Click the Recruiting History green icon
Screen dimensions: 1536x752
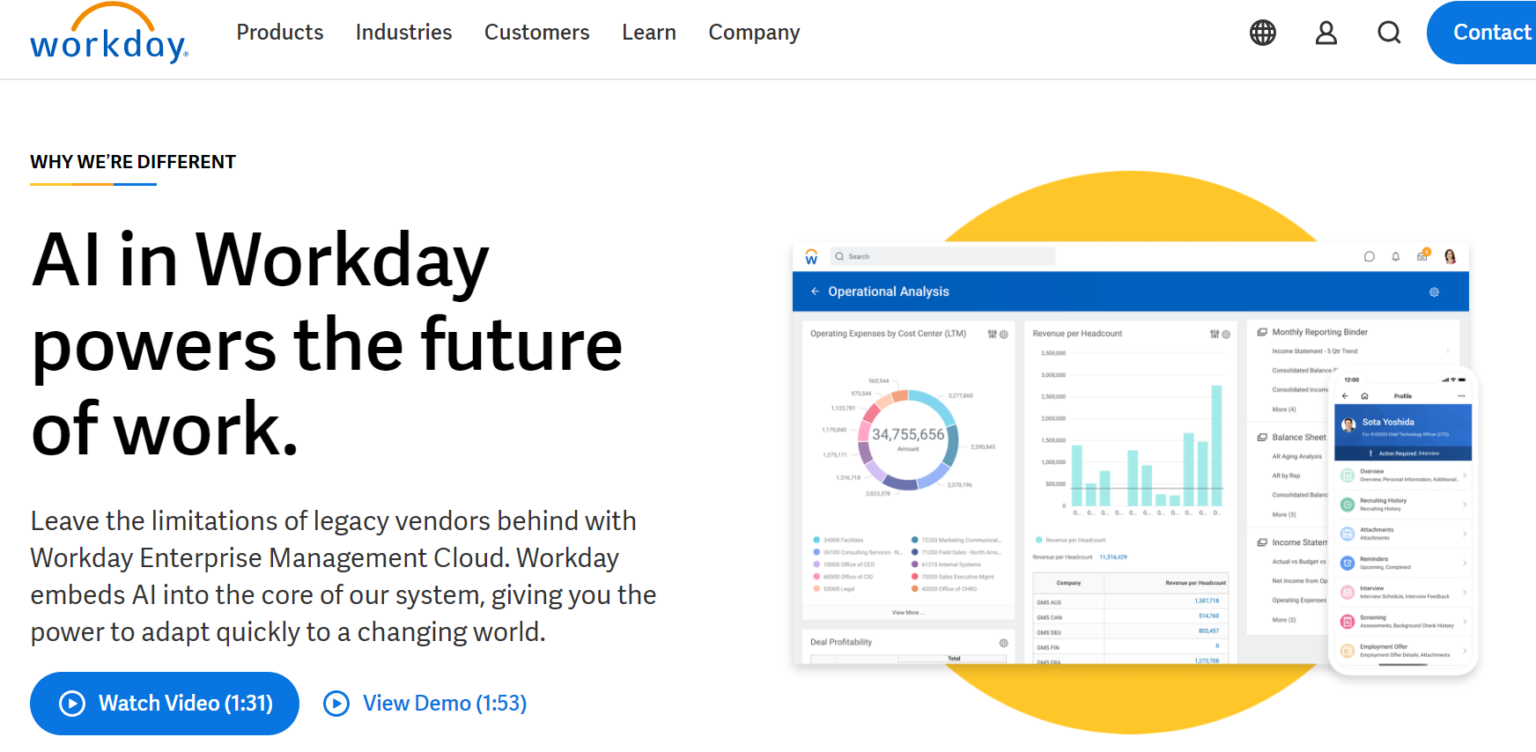point(1347,504)
